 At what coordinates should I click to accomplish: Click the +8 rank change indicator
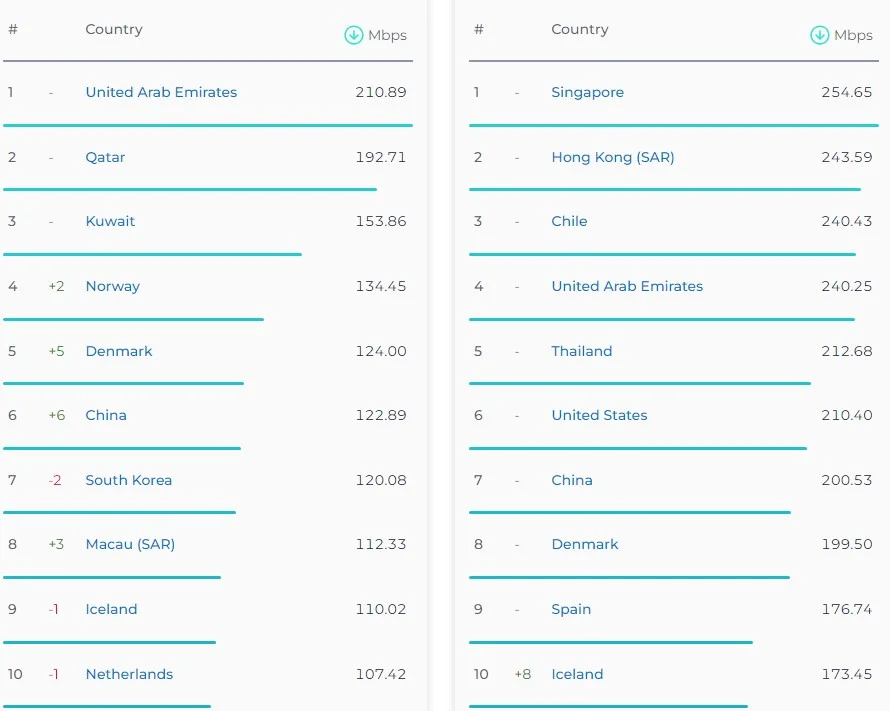tap(522, 674)
